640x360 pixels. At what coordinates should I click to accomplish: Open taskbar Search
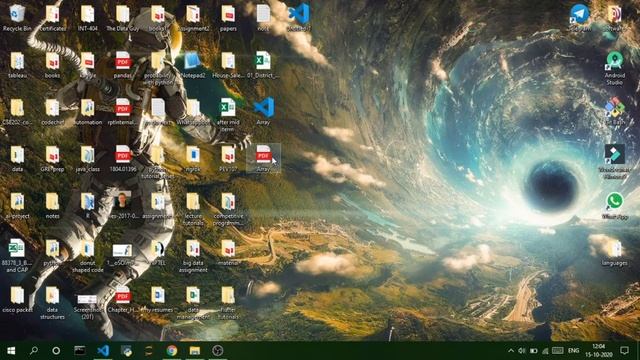pos(34,351)
